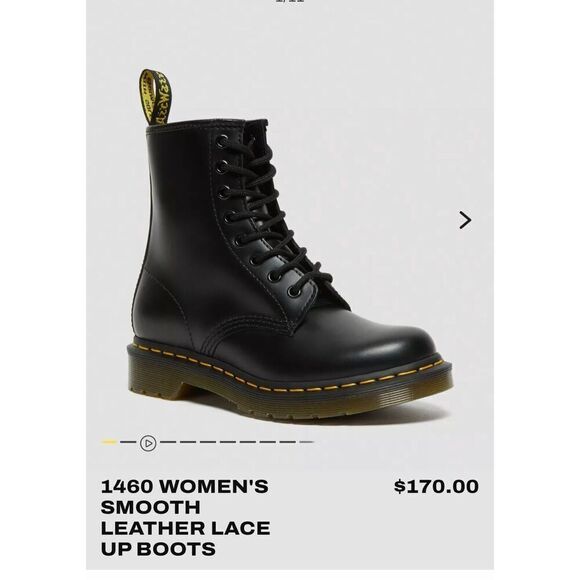The image size is (580, 580).
Task: Select the seventh carousel indicator dash
Action: pyautogui.click(x=228, y=442)
